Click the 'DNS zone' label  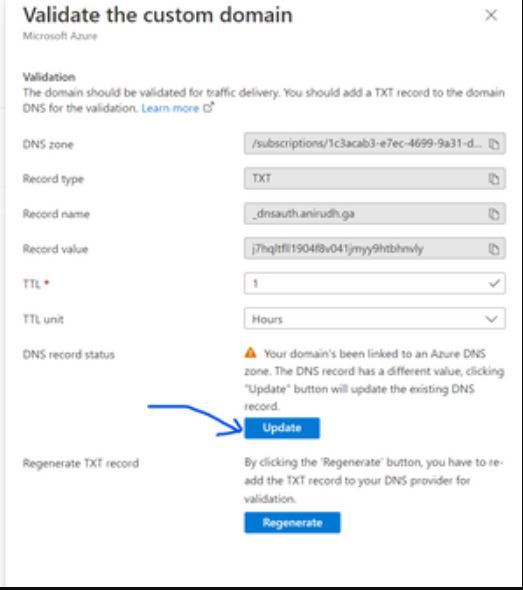pyautogui.click(x=48, y=144)
